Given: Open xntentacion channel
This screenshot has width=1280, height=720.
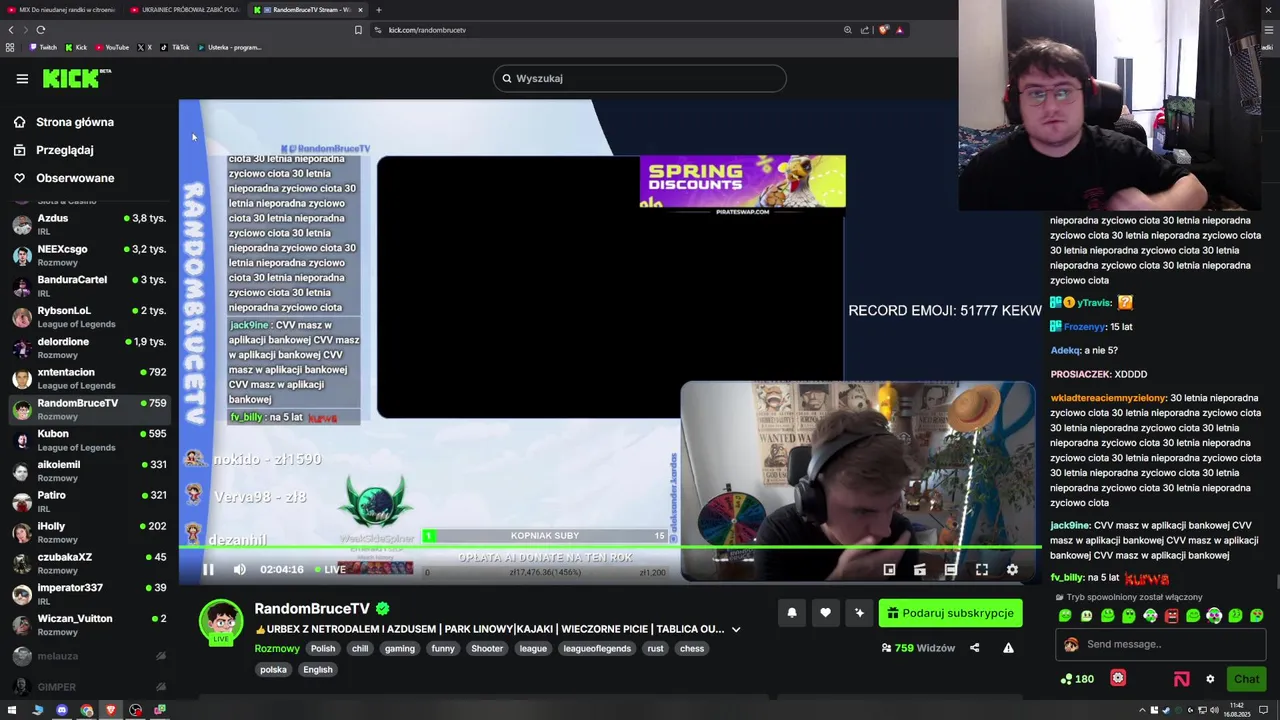Looking at the screenshot, I should click(x=89, y=379).
